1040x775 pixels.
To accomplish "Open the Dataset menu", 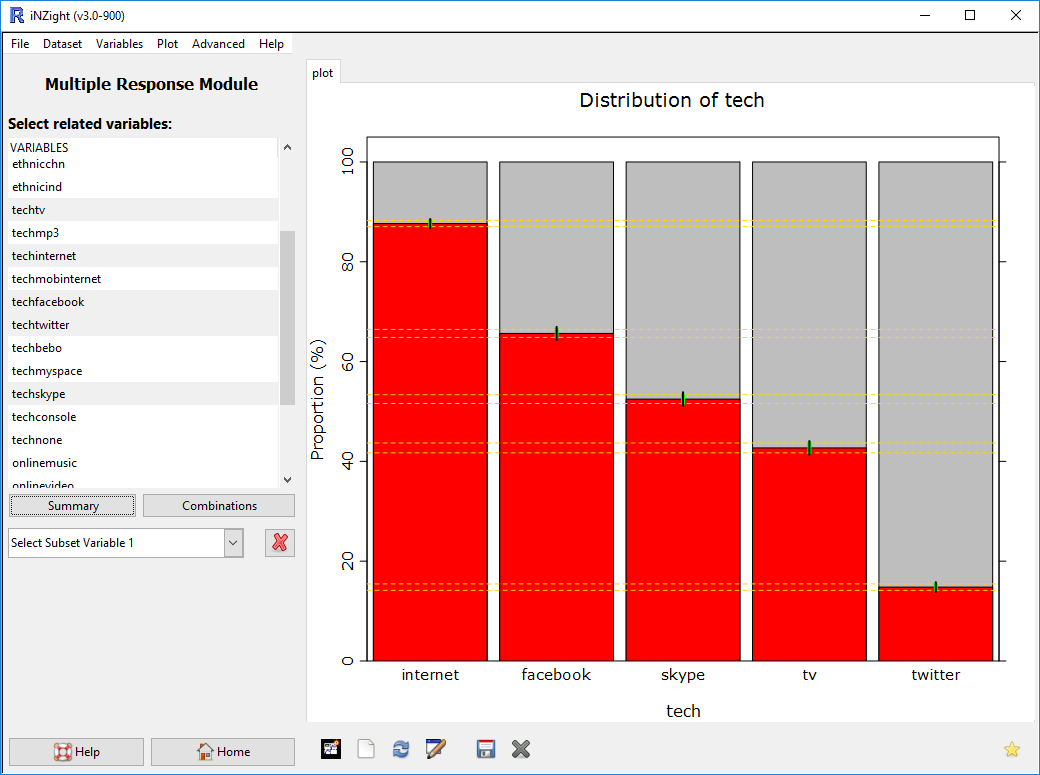I will [x=62, y=44].
